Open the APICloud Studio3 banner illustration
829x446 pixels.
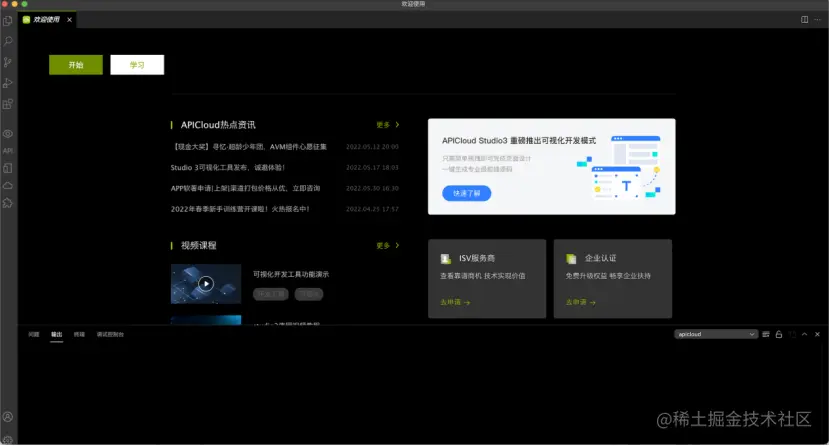click(618, 166)
